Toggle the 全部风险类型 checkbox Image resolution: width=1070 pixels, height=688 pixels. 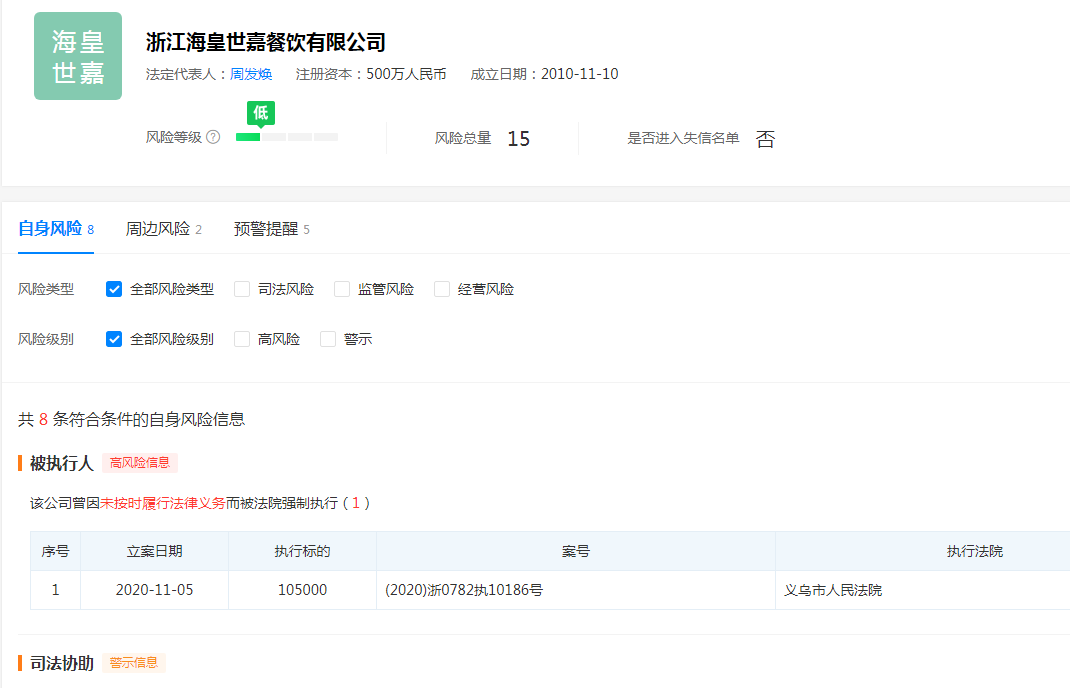(114, 289)
